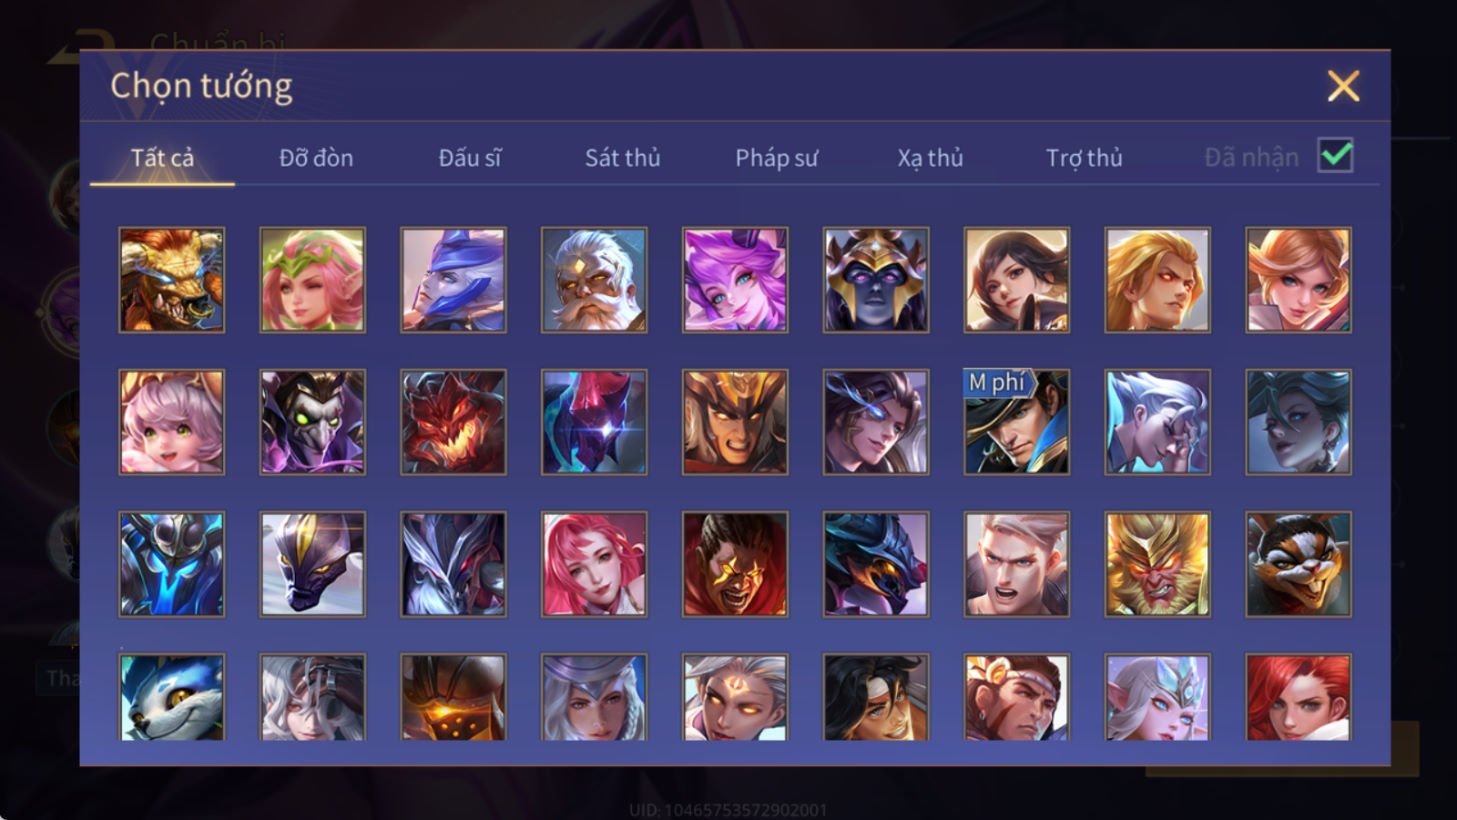The height and width of the screenshot is (820, 1457).
Task: Choose the red demon monster hero portrait
Action: point(453,422)
